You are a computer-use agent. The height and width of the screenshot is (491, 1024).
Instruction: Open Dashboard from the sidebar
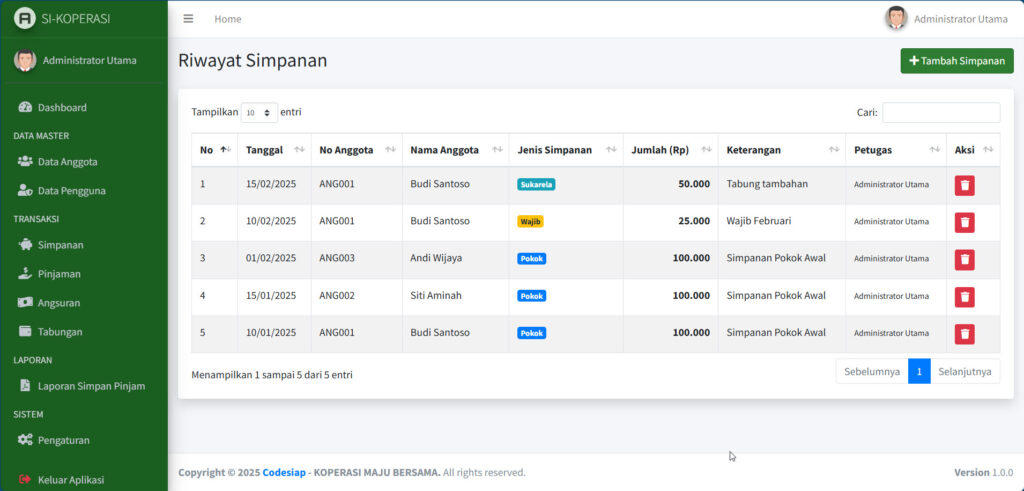pyautogui.click(x=62, y=107)
